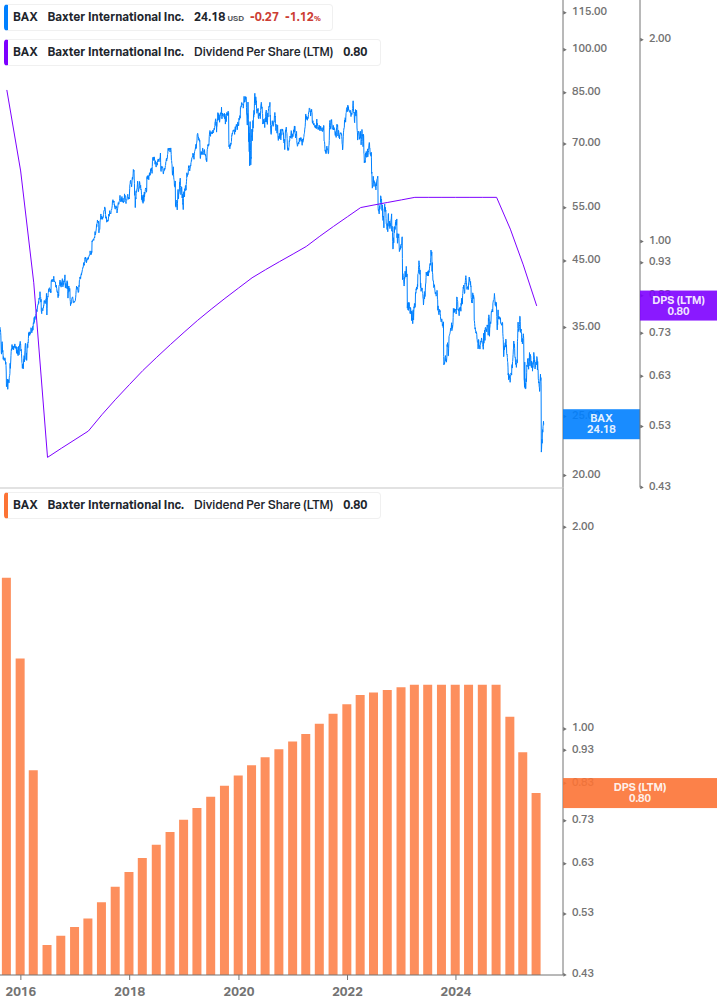Click the orange Dividend Per Share legend label

(191, 505)
